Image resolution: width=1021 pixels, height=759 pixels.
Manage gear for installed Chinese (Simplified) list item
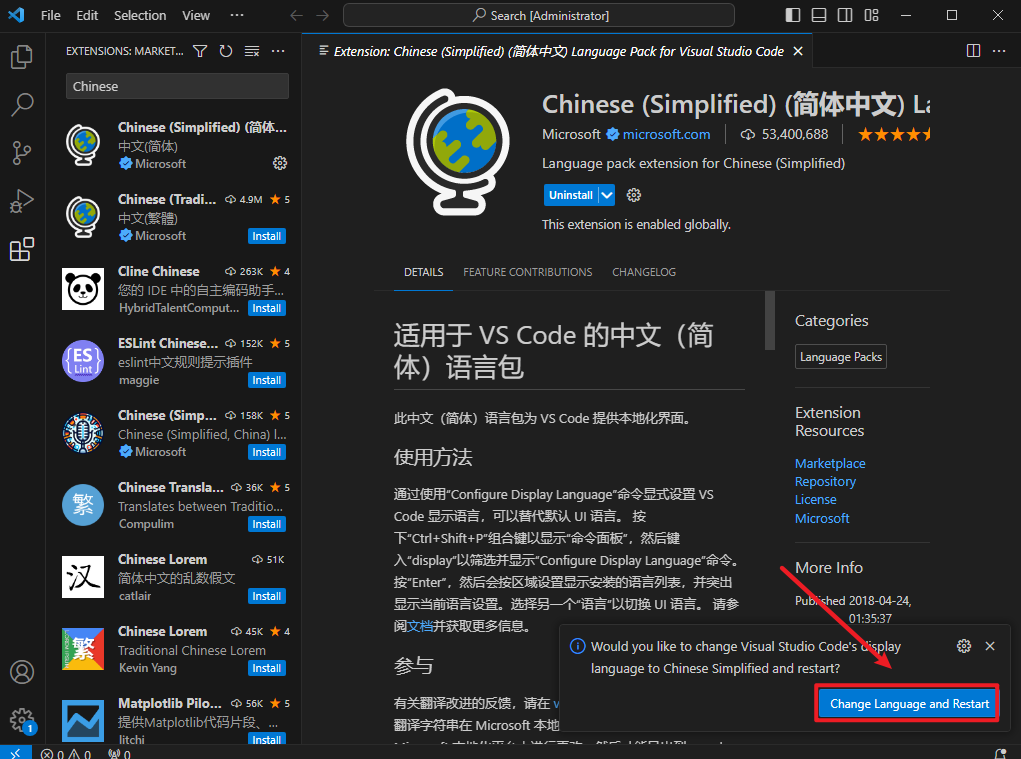280,163
